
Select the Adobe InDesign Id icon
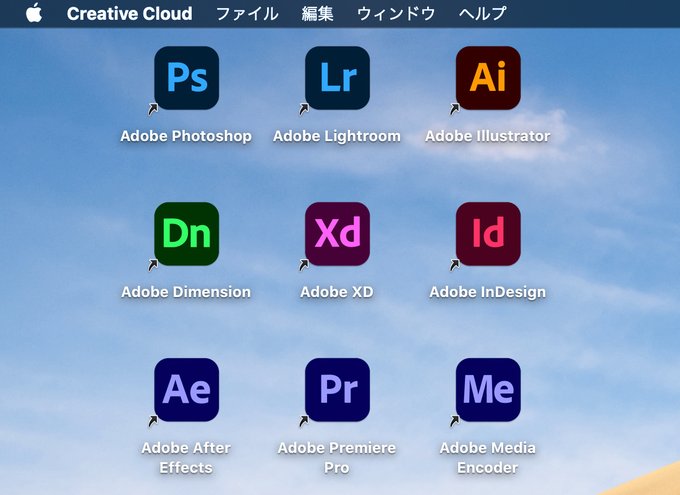pyautogui.click(x=488, y=234)
